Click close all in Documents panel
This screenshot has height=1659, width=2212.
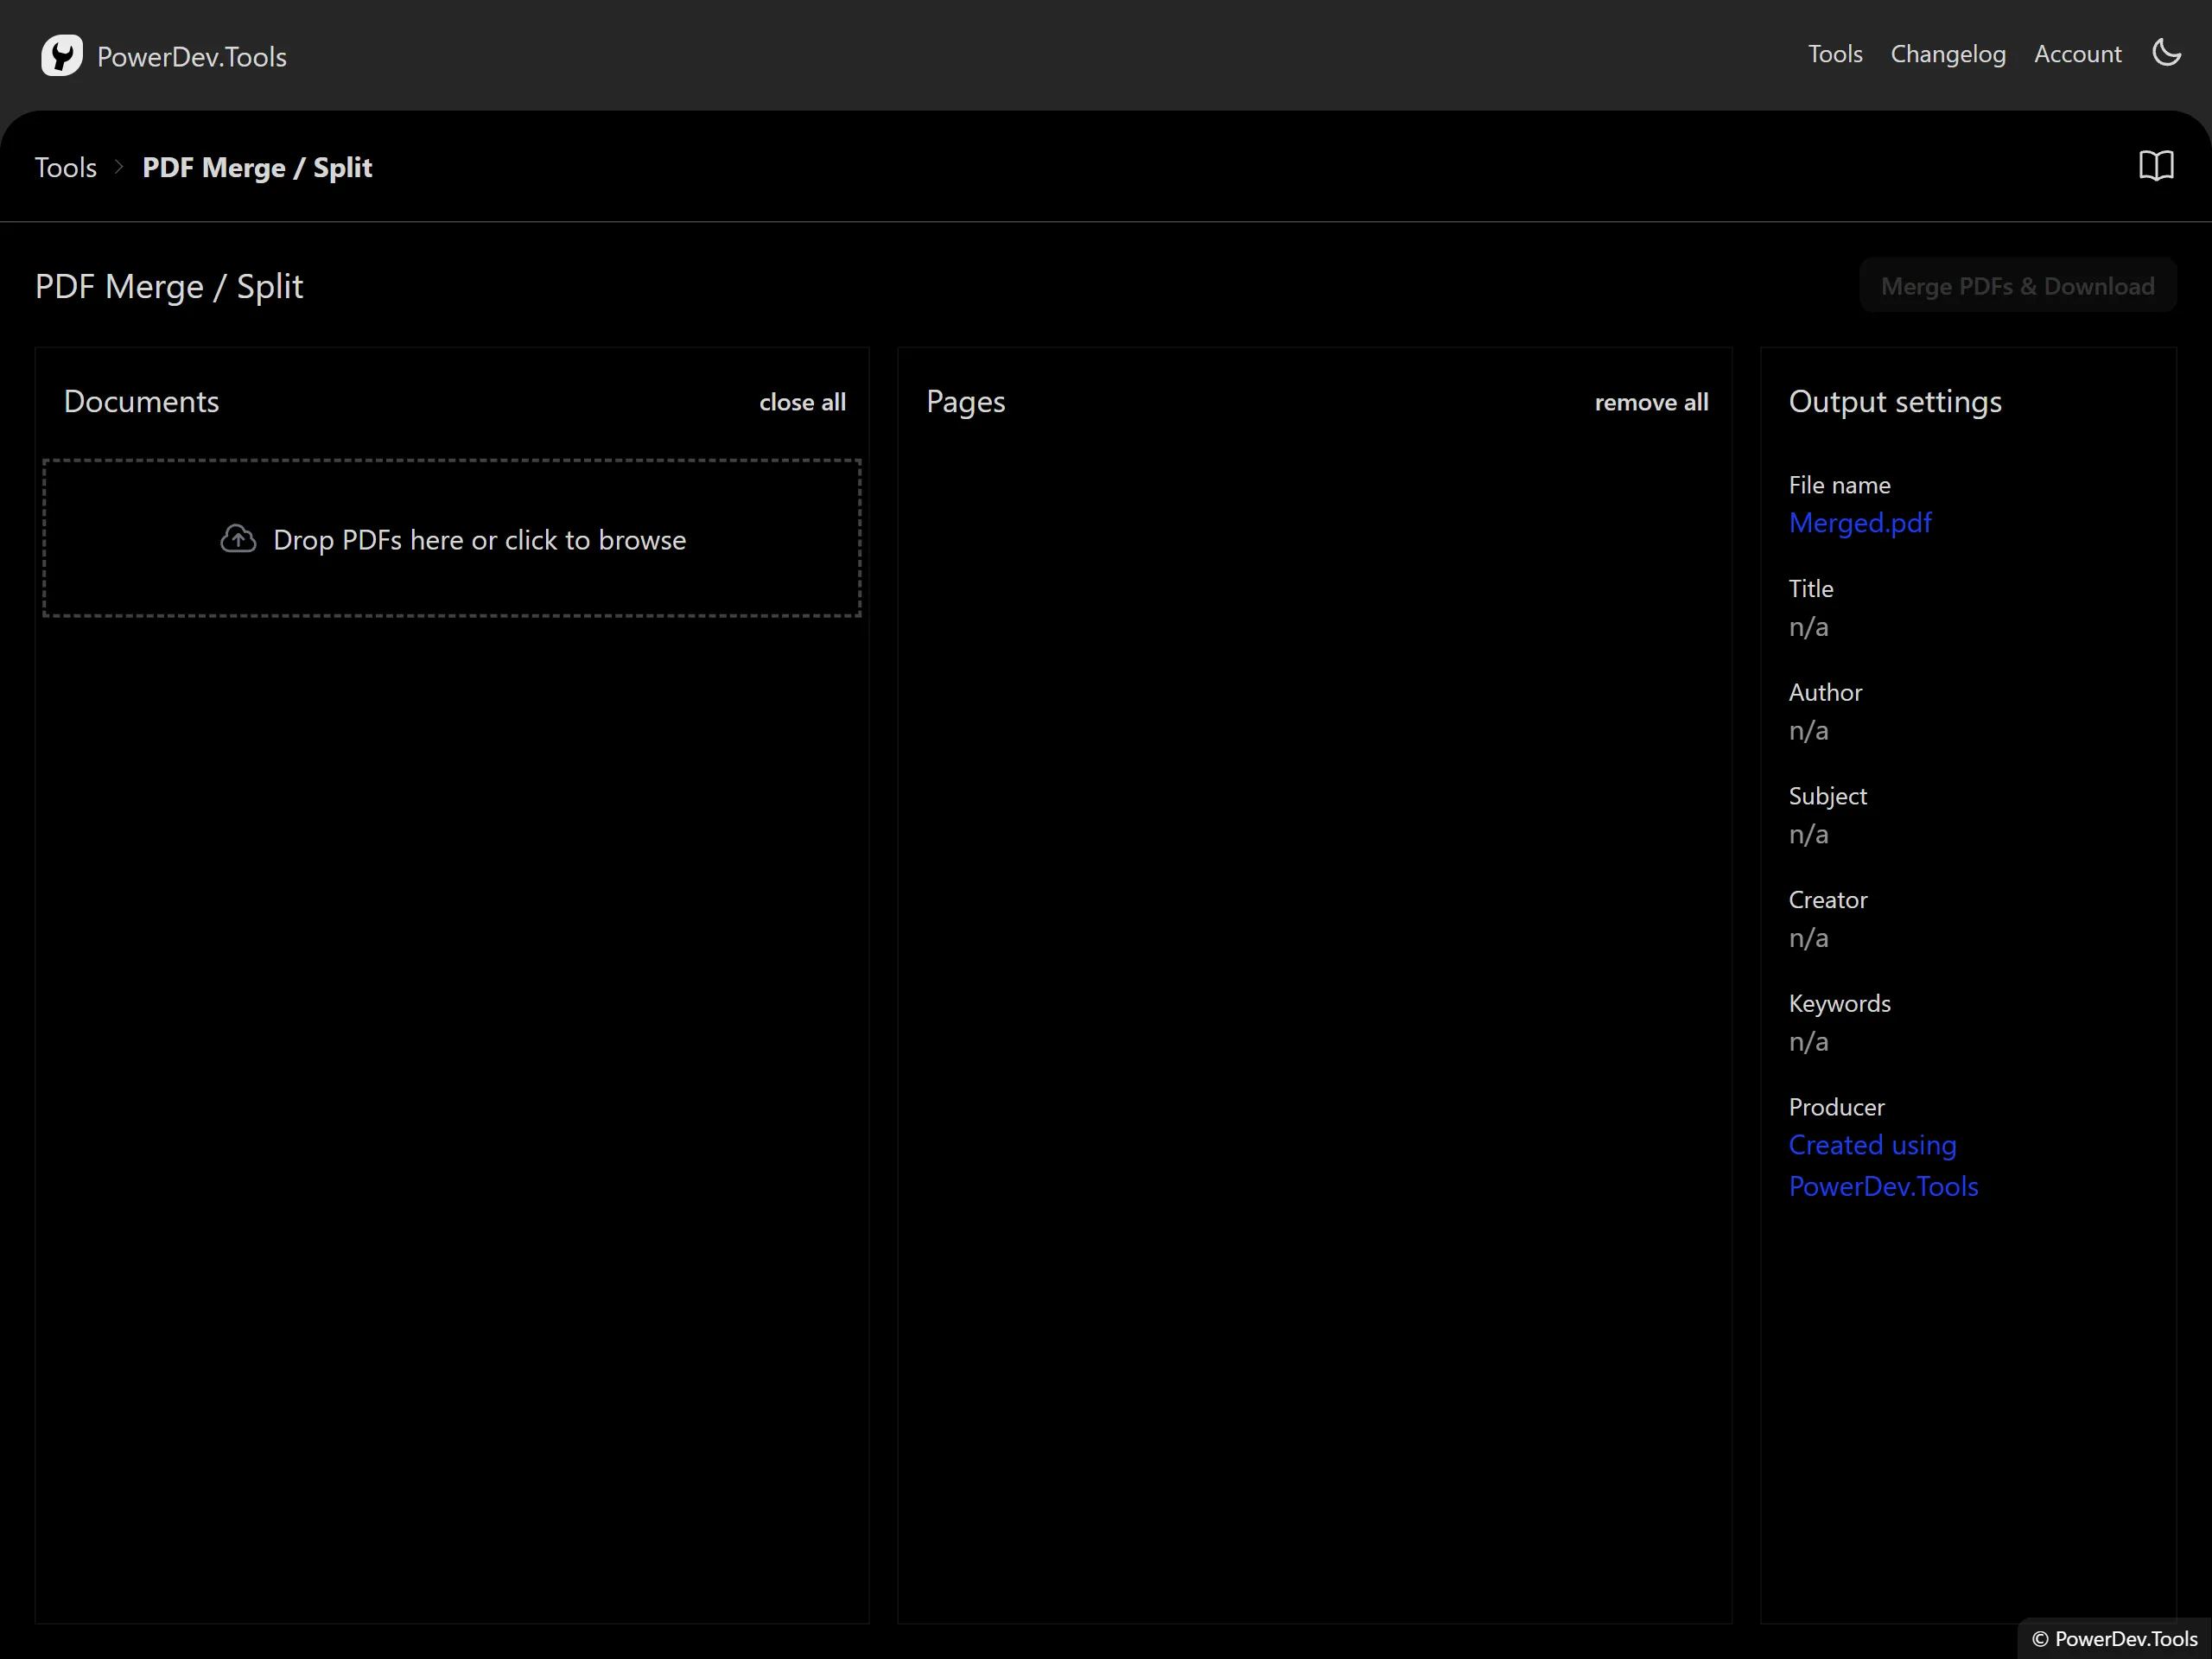802,402
